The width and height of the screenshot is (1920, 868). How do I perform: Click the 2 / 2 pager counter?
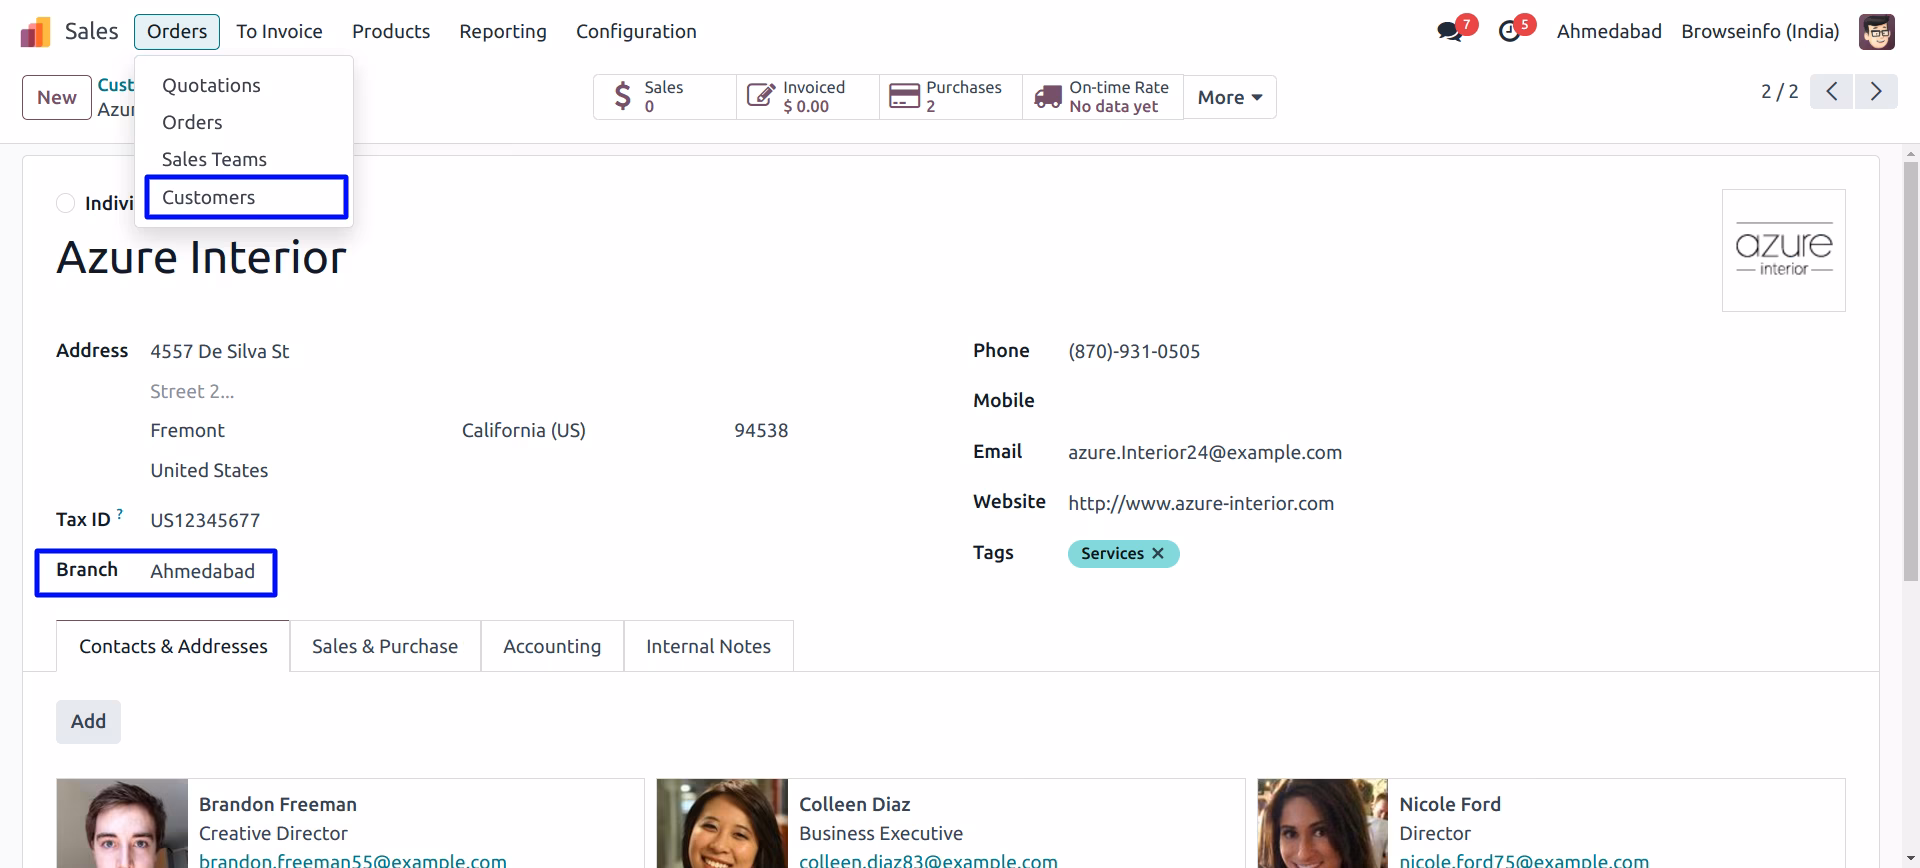pos(1779,92)
